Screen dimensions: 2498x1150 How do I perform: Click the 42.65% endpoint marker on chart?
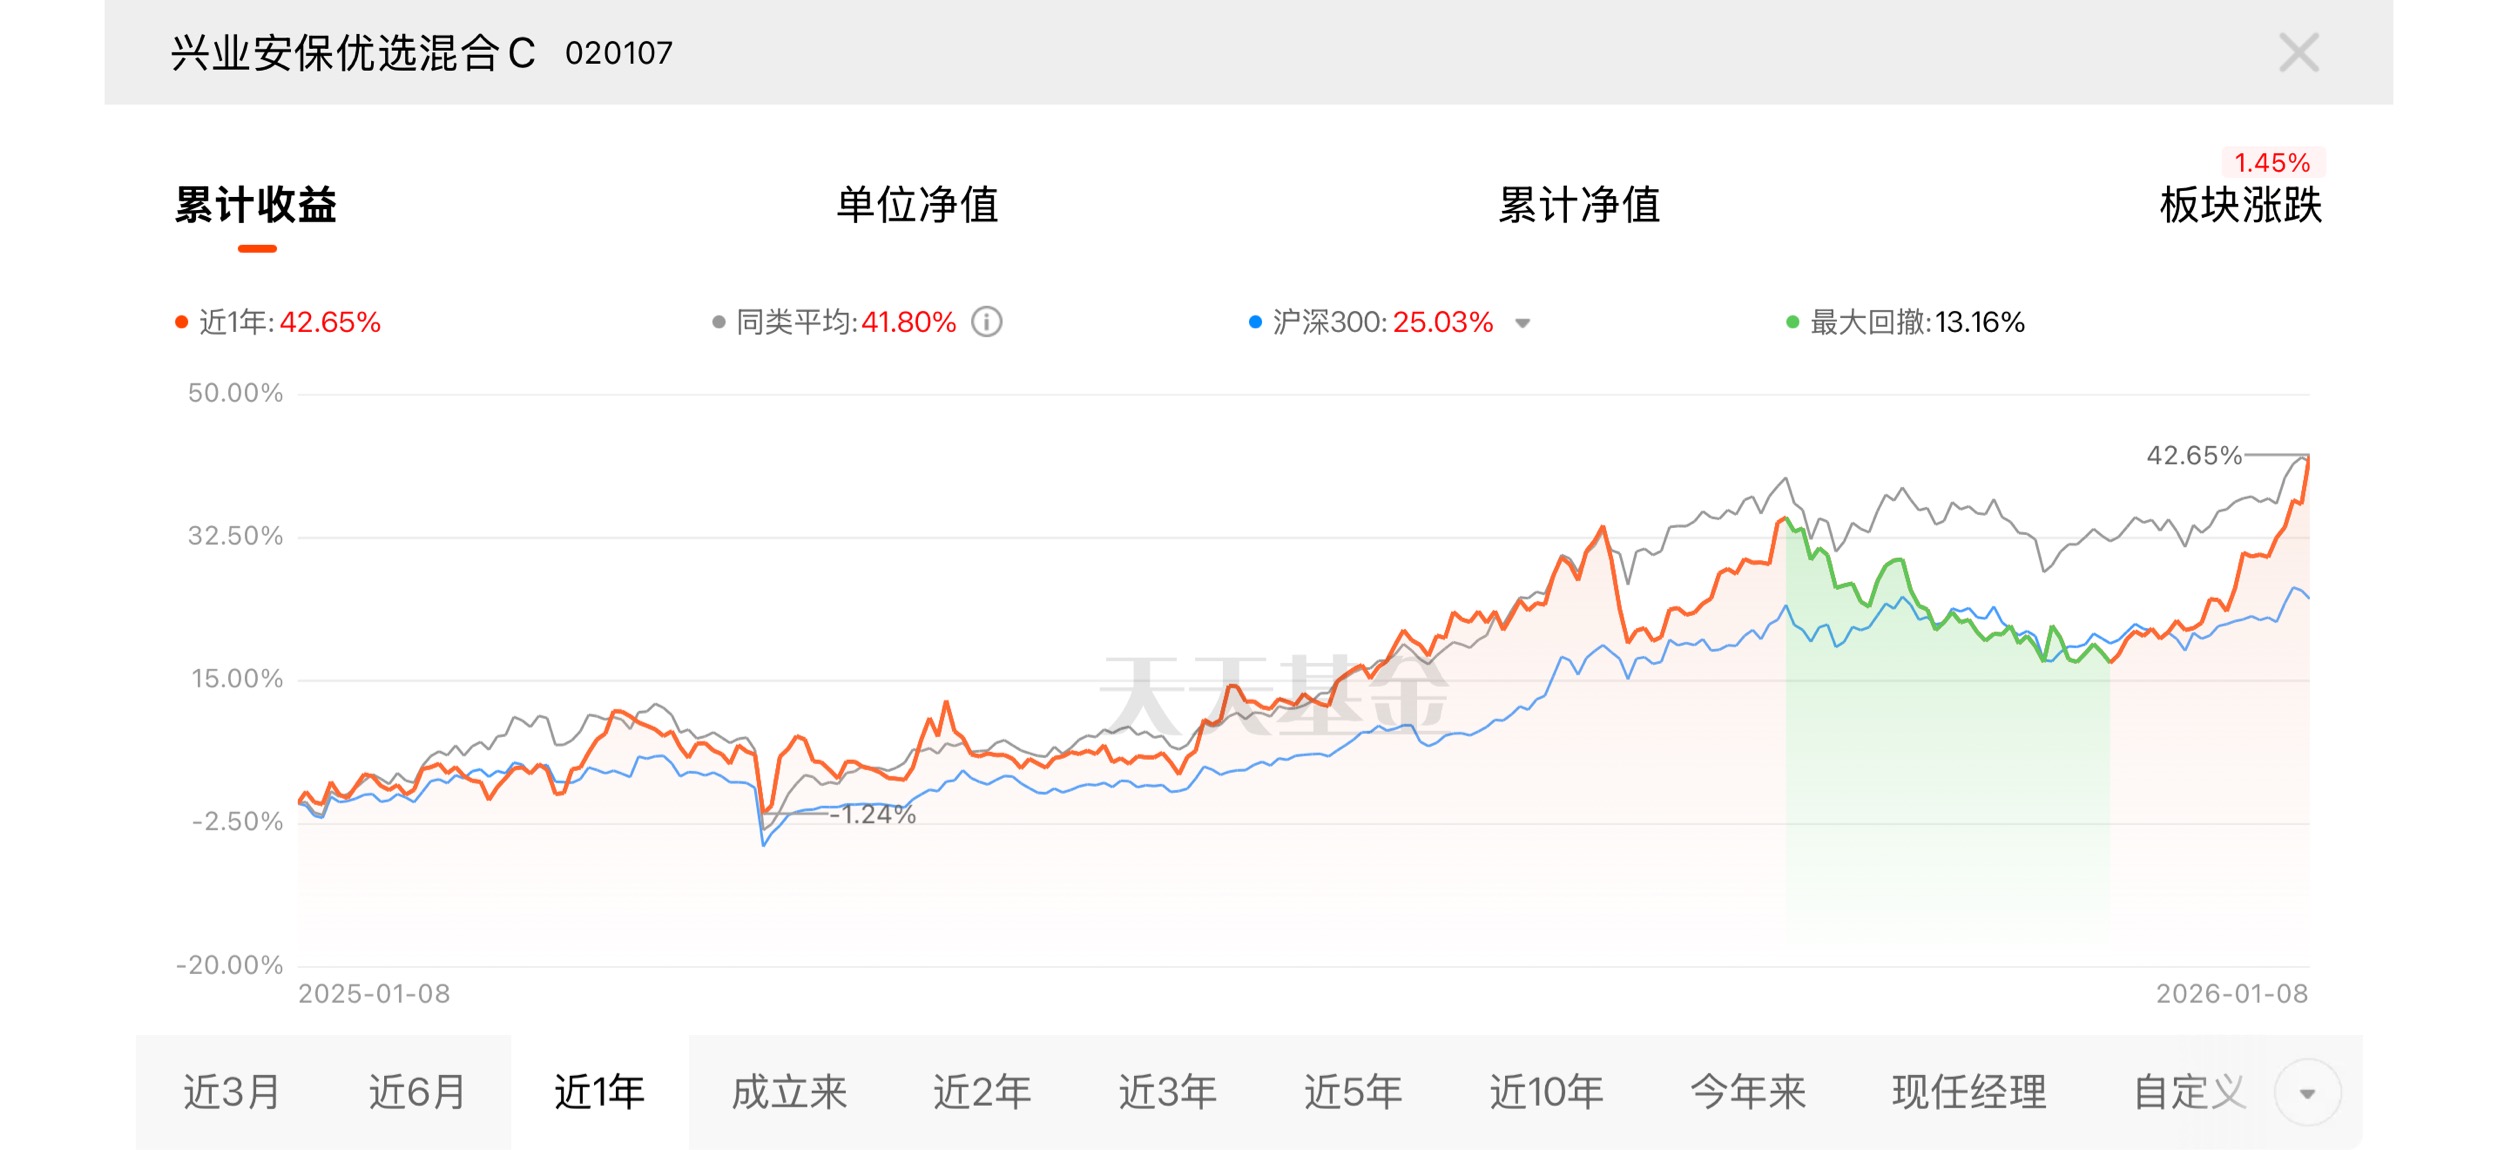tap(2194, 456)
